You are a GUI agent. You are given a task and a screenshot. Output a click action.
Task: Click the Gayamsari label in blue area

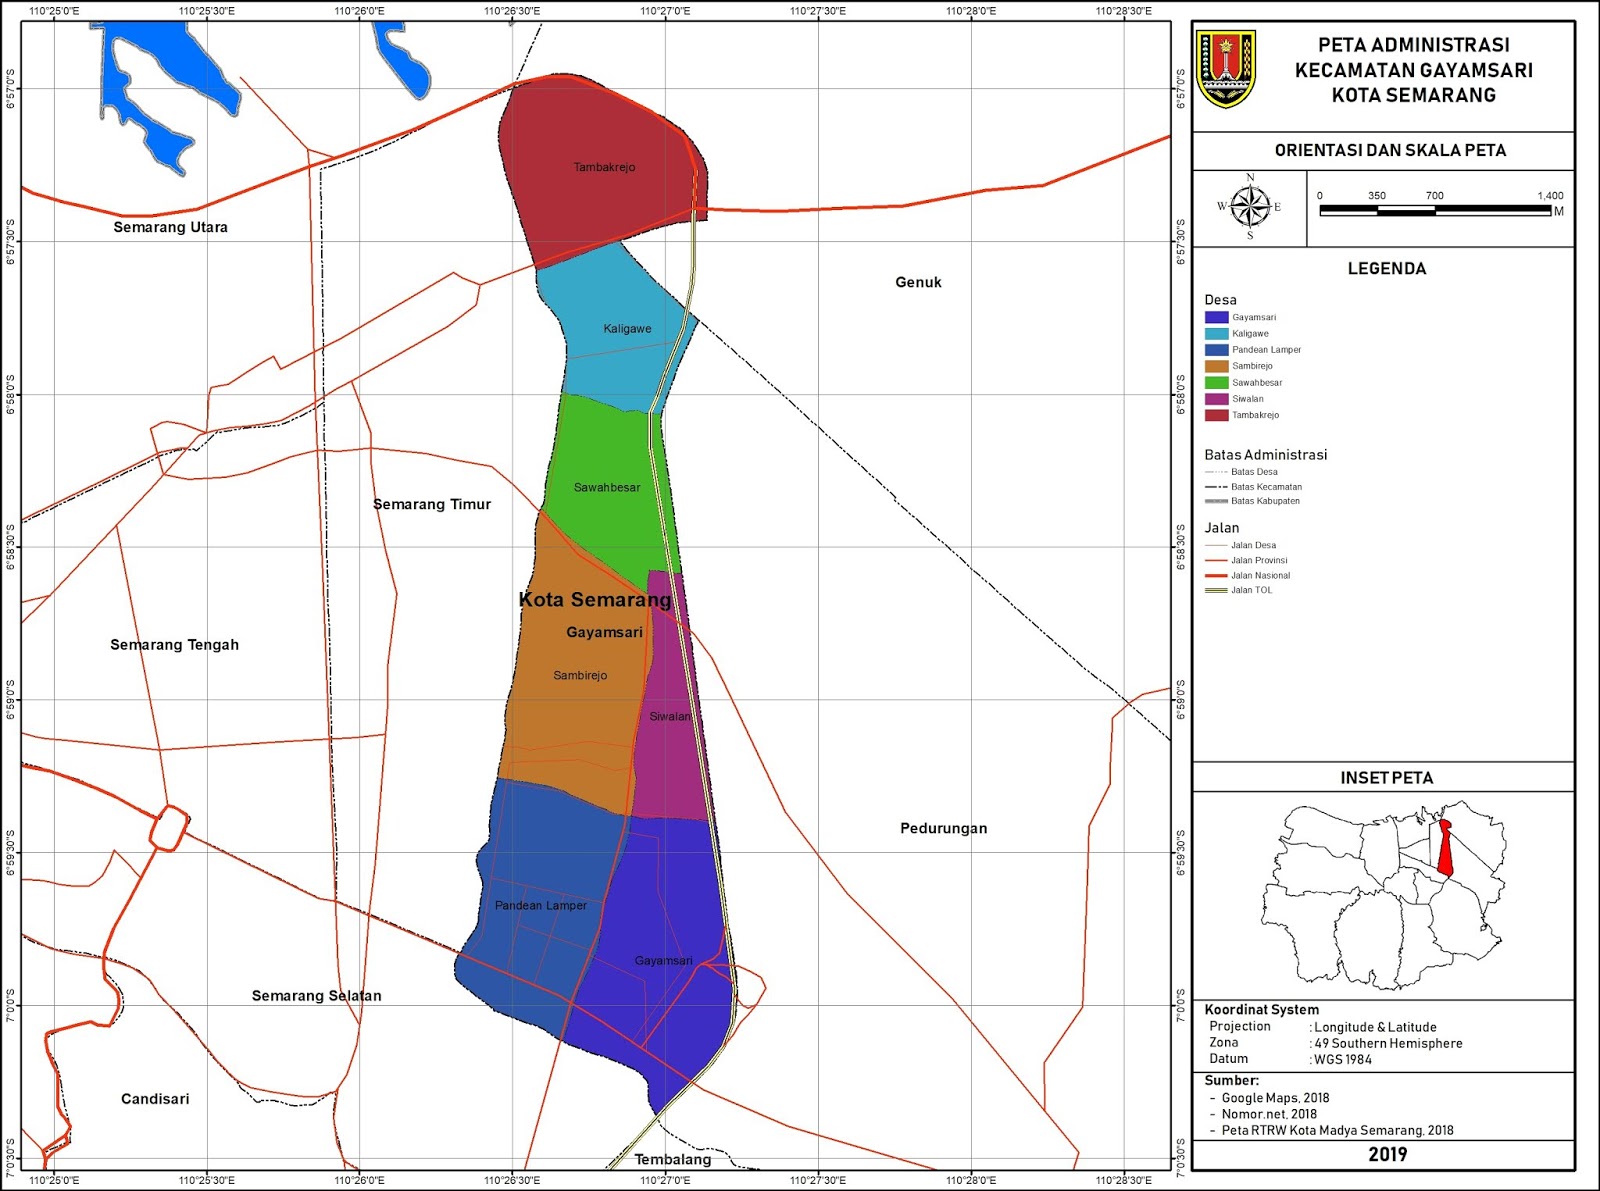(x=663, y=960)
